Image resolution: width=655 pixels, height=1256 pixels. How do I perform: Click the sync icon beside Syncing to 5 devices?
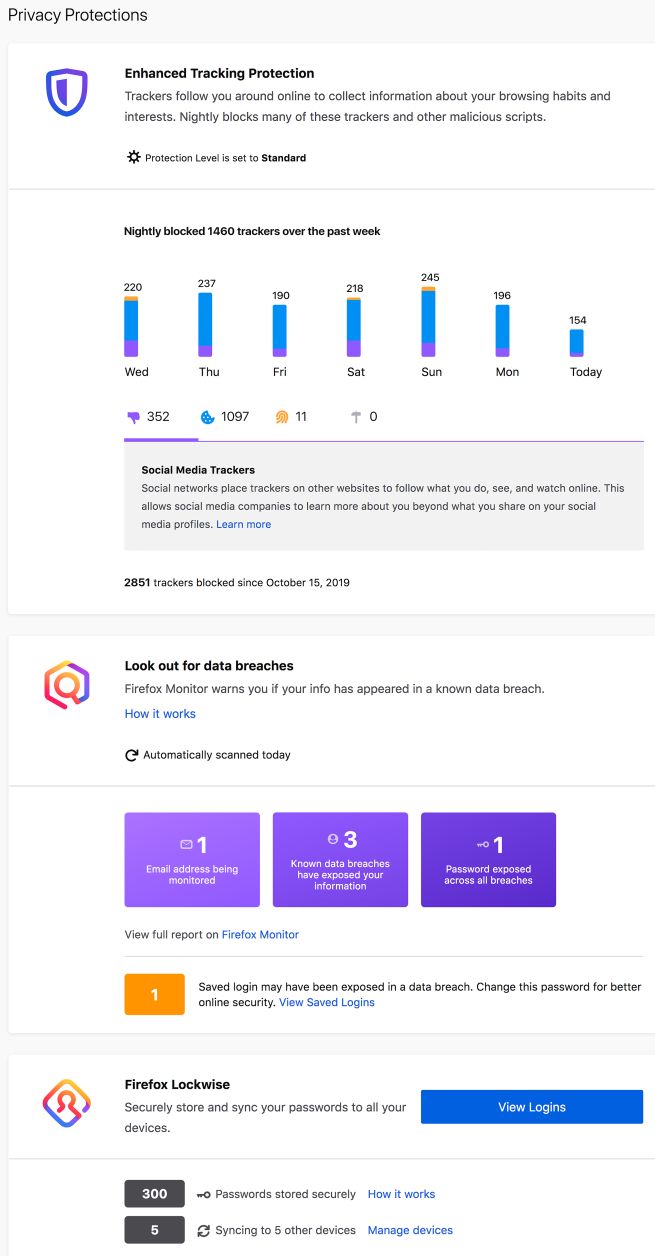click(x=204, y=1230)
